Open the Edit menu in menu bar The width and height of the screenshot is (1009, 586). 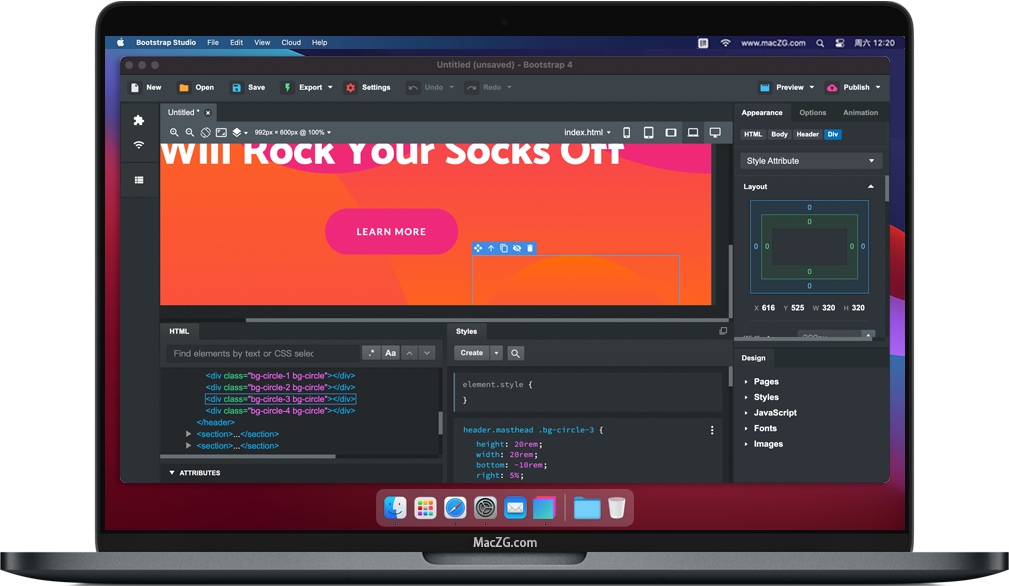pyautogui.click(x=236, y=43)
